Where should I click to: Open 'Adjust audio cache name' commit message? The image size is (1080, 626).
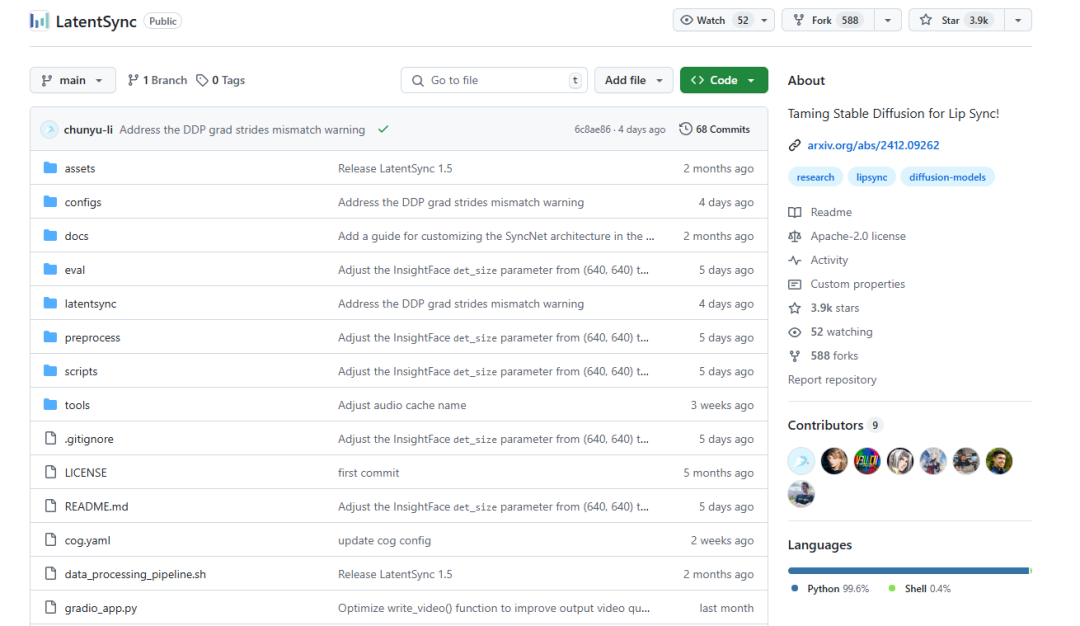(x=402, y=405)
